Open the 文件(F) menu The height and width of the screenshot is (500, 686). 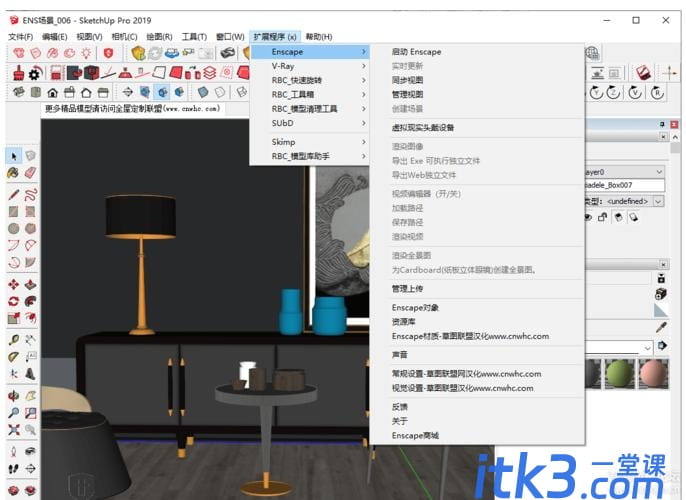21,37
